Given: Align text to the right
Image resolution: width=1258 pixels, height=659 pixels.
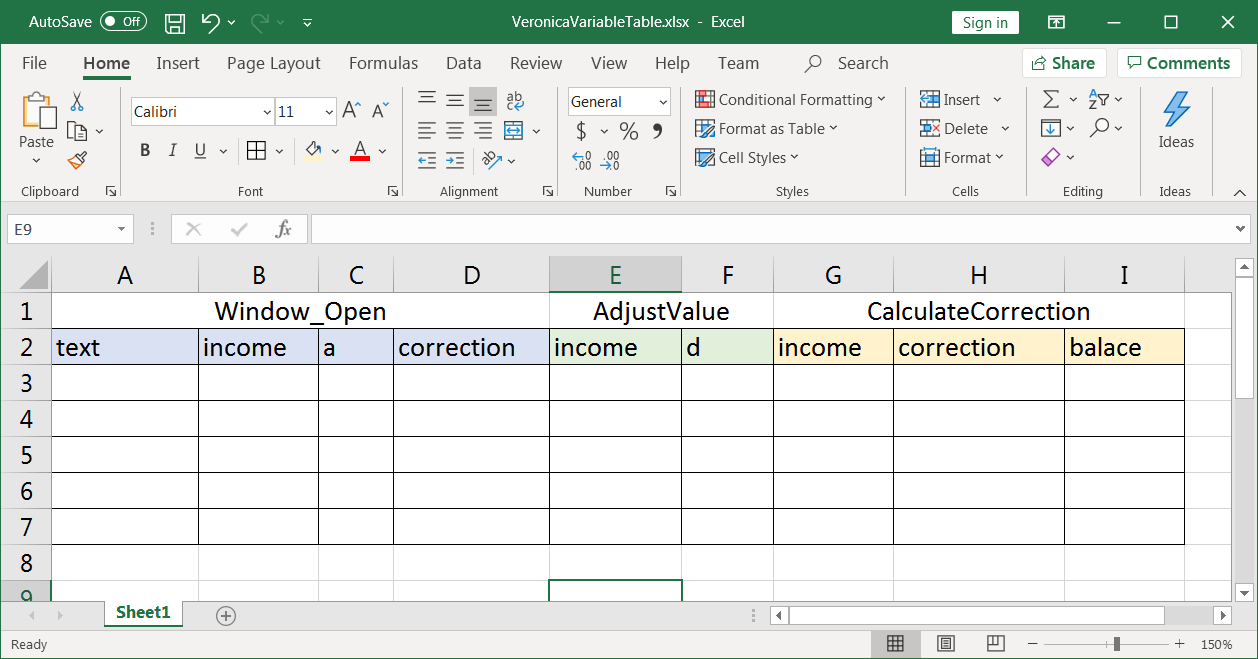Looking at the screenshot, I should 483,130.
